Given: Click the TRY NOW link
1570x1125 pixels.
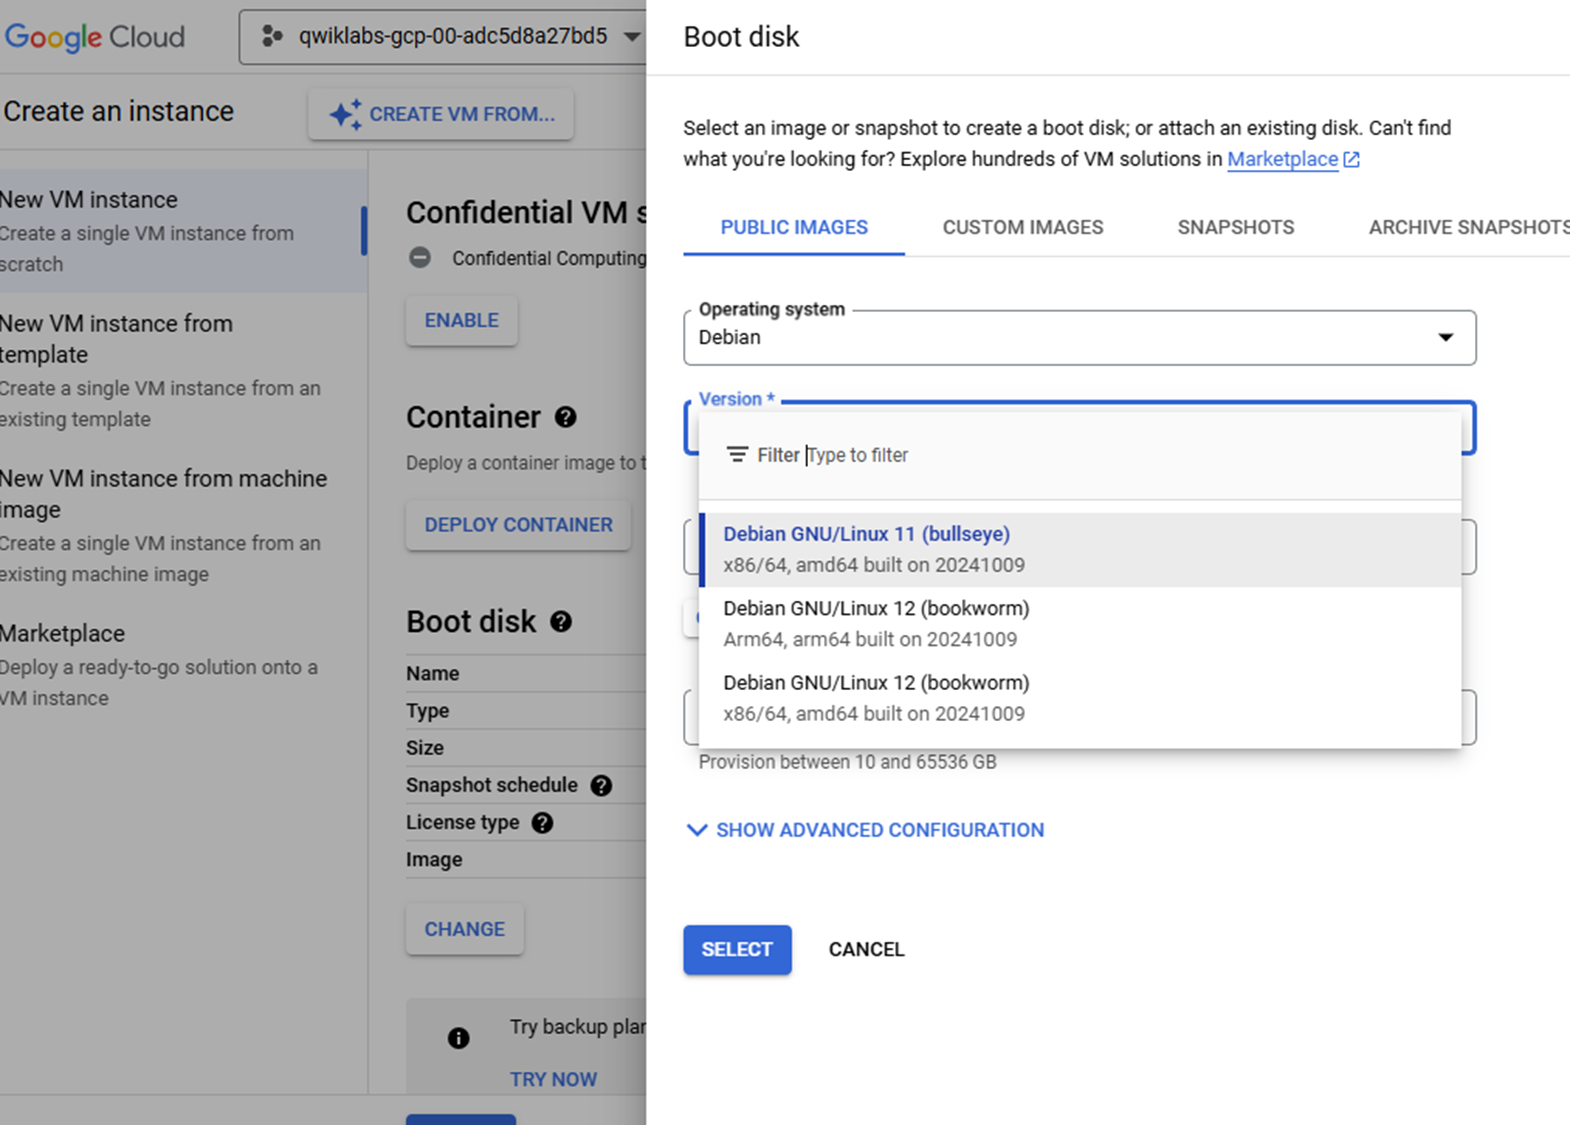Looking at the screenshot, I should click(553, 1079).
